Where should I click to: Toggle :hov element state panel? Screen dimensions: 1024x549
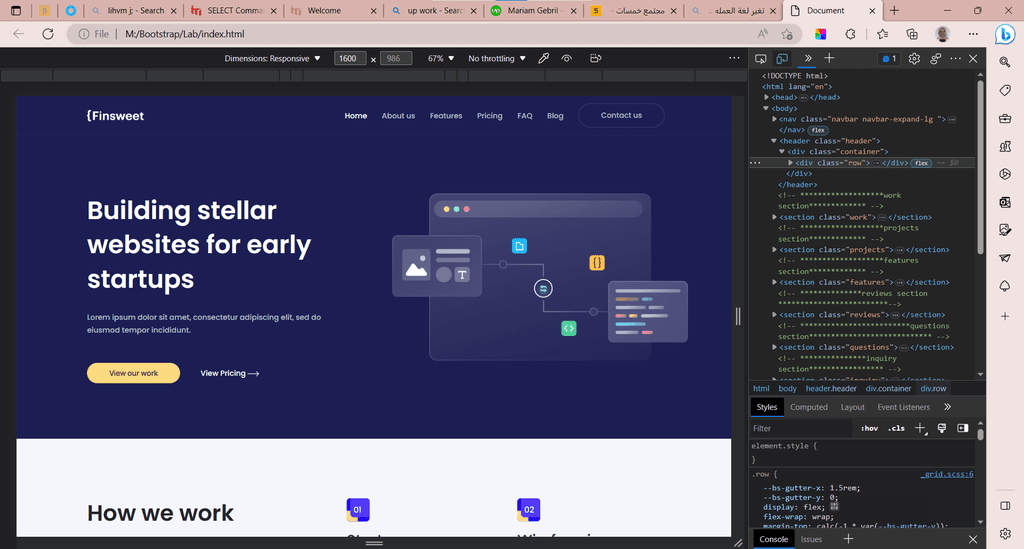tap(869, 429)
